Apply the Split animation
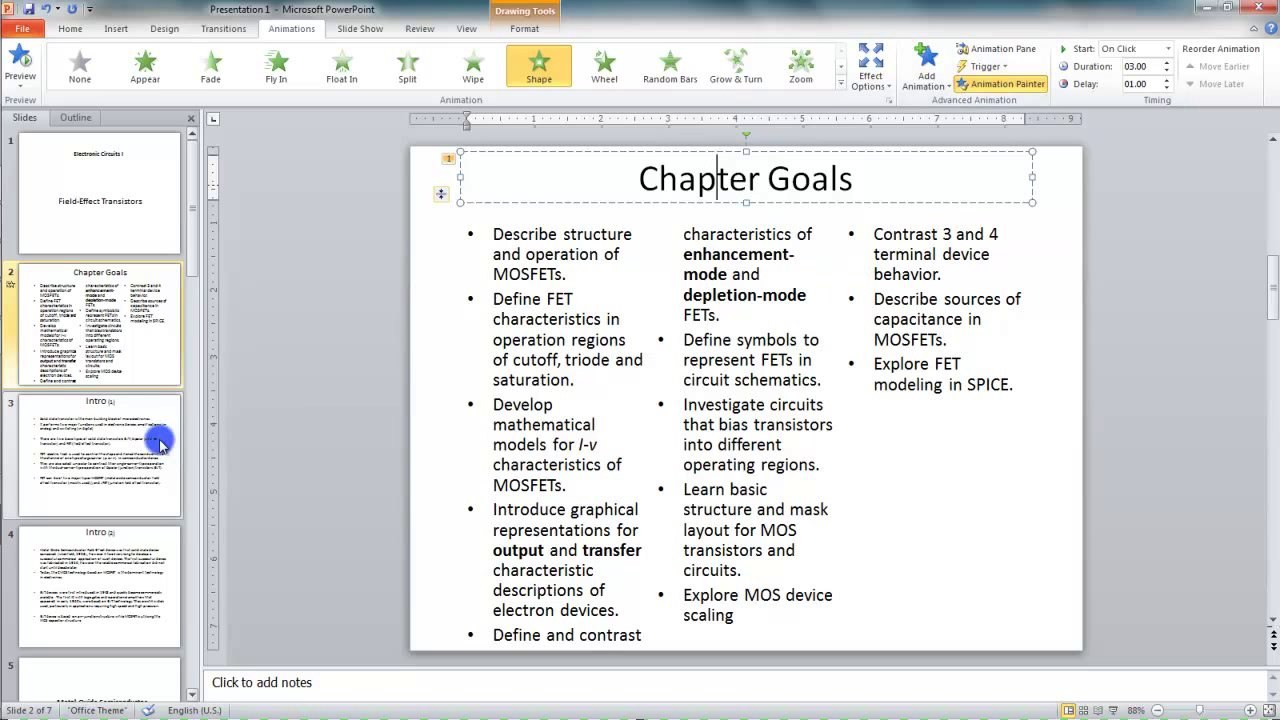Image resolution: width=1280 pixels, height=720 pixels. pos(407,66)
